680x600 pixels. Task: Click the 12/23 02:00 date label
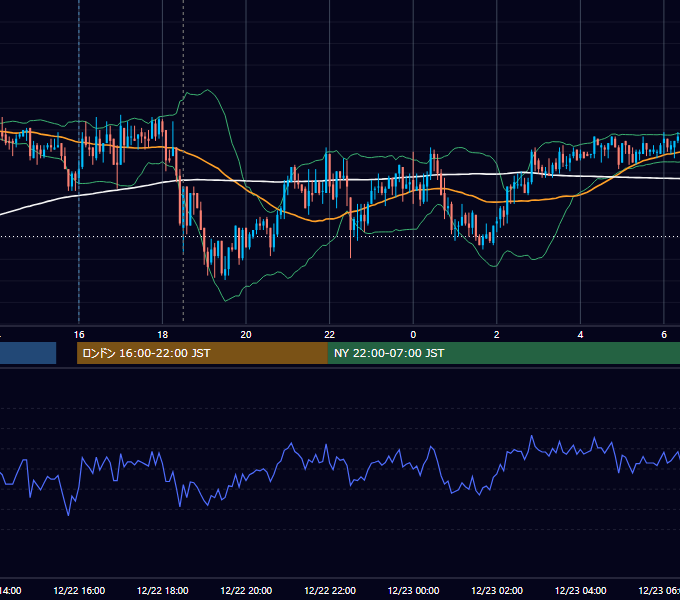[x=497, y=590]
